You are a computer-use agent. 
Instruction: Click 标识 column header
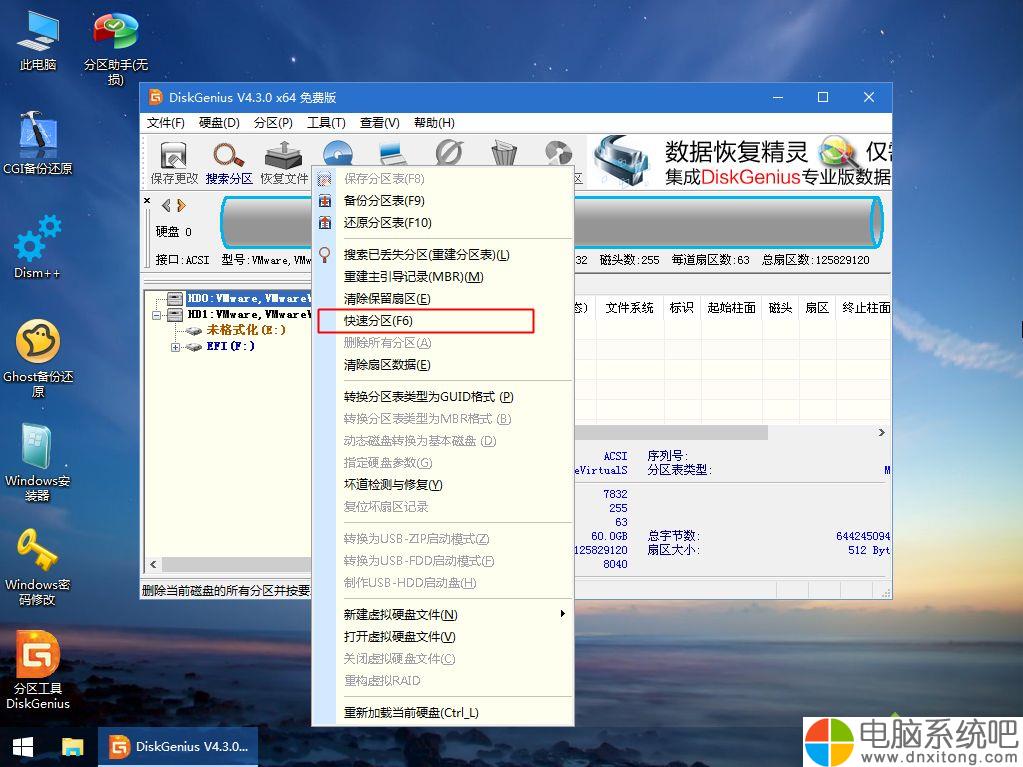[682, 308]
